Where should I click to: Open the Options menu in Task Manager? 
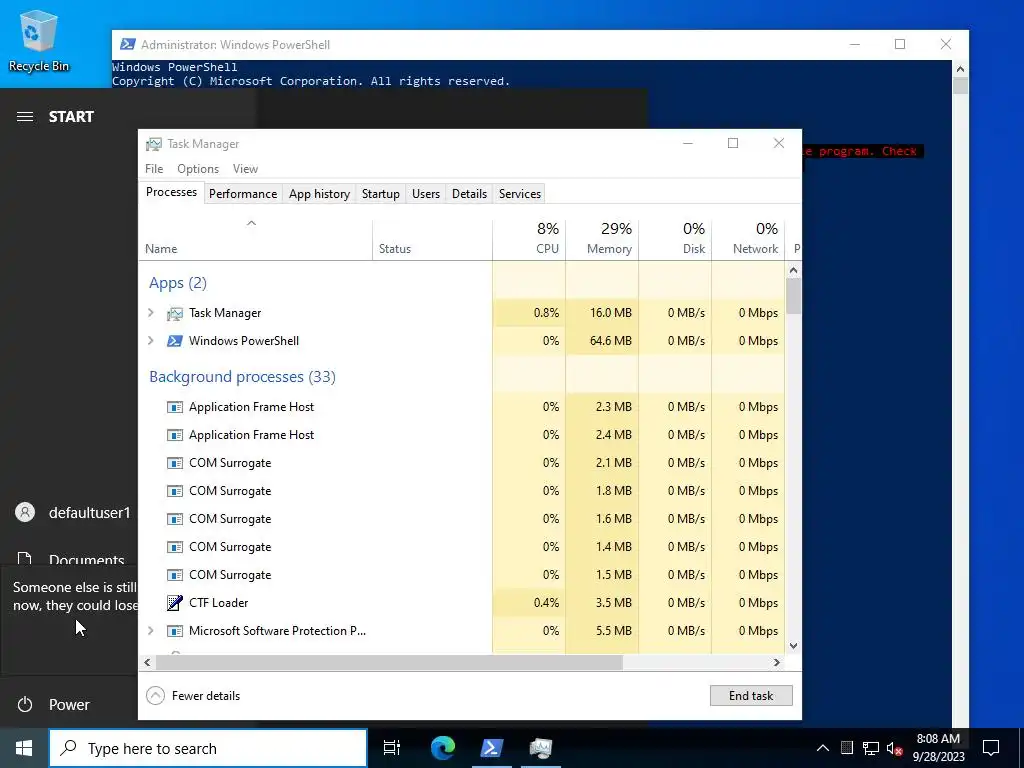pos(198,168)
